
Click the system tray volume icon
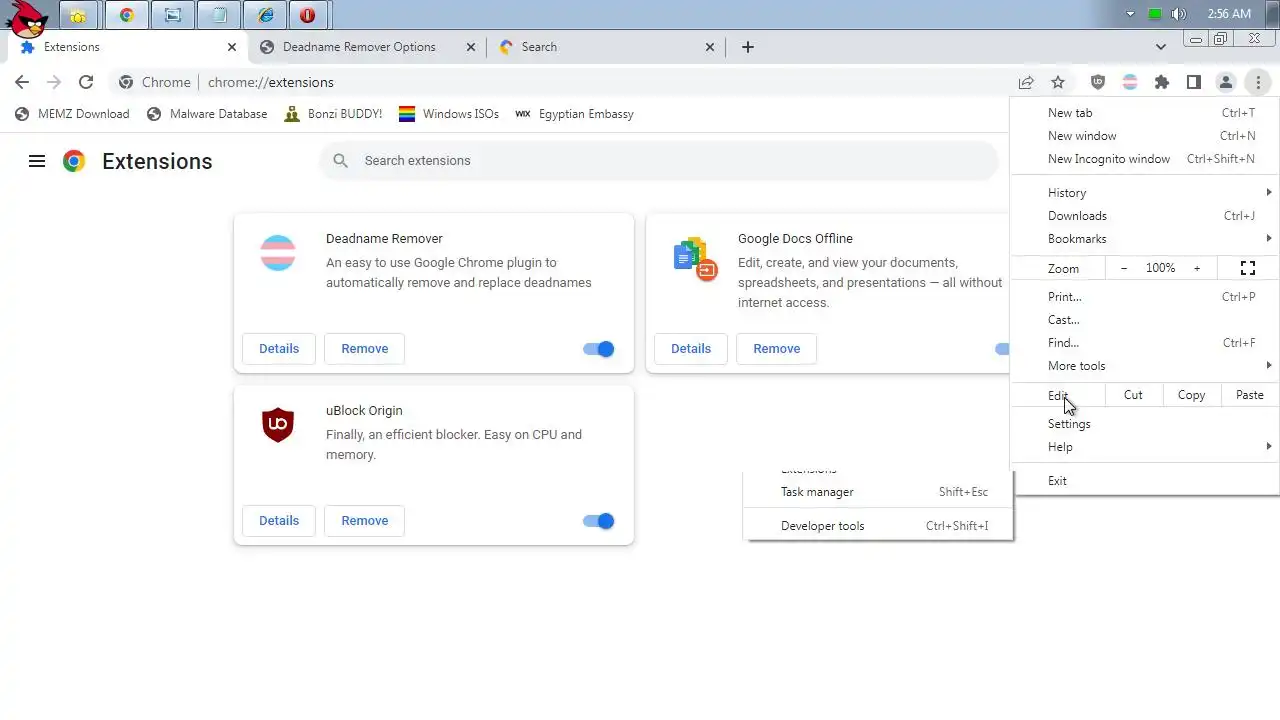1179,14
